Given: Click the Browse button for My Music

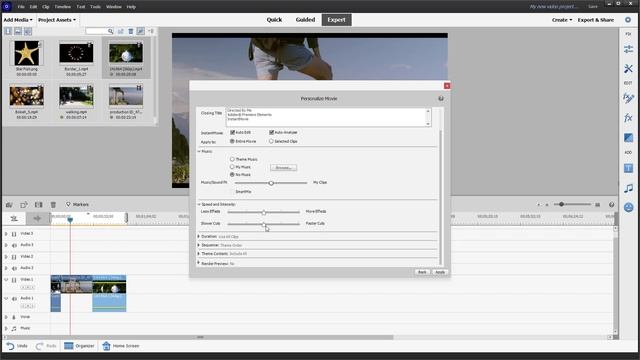Looking at the screenshot, I should coord(283,167).
